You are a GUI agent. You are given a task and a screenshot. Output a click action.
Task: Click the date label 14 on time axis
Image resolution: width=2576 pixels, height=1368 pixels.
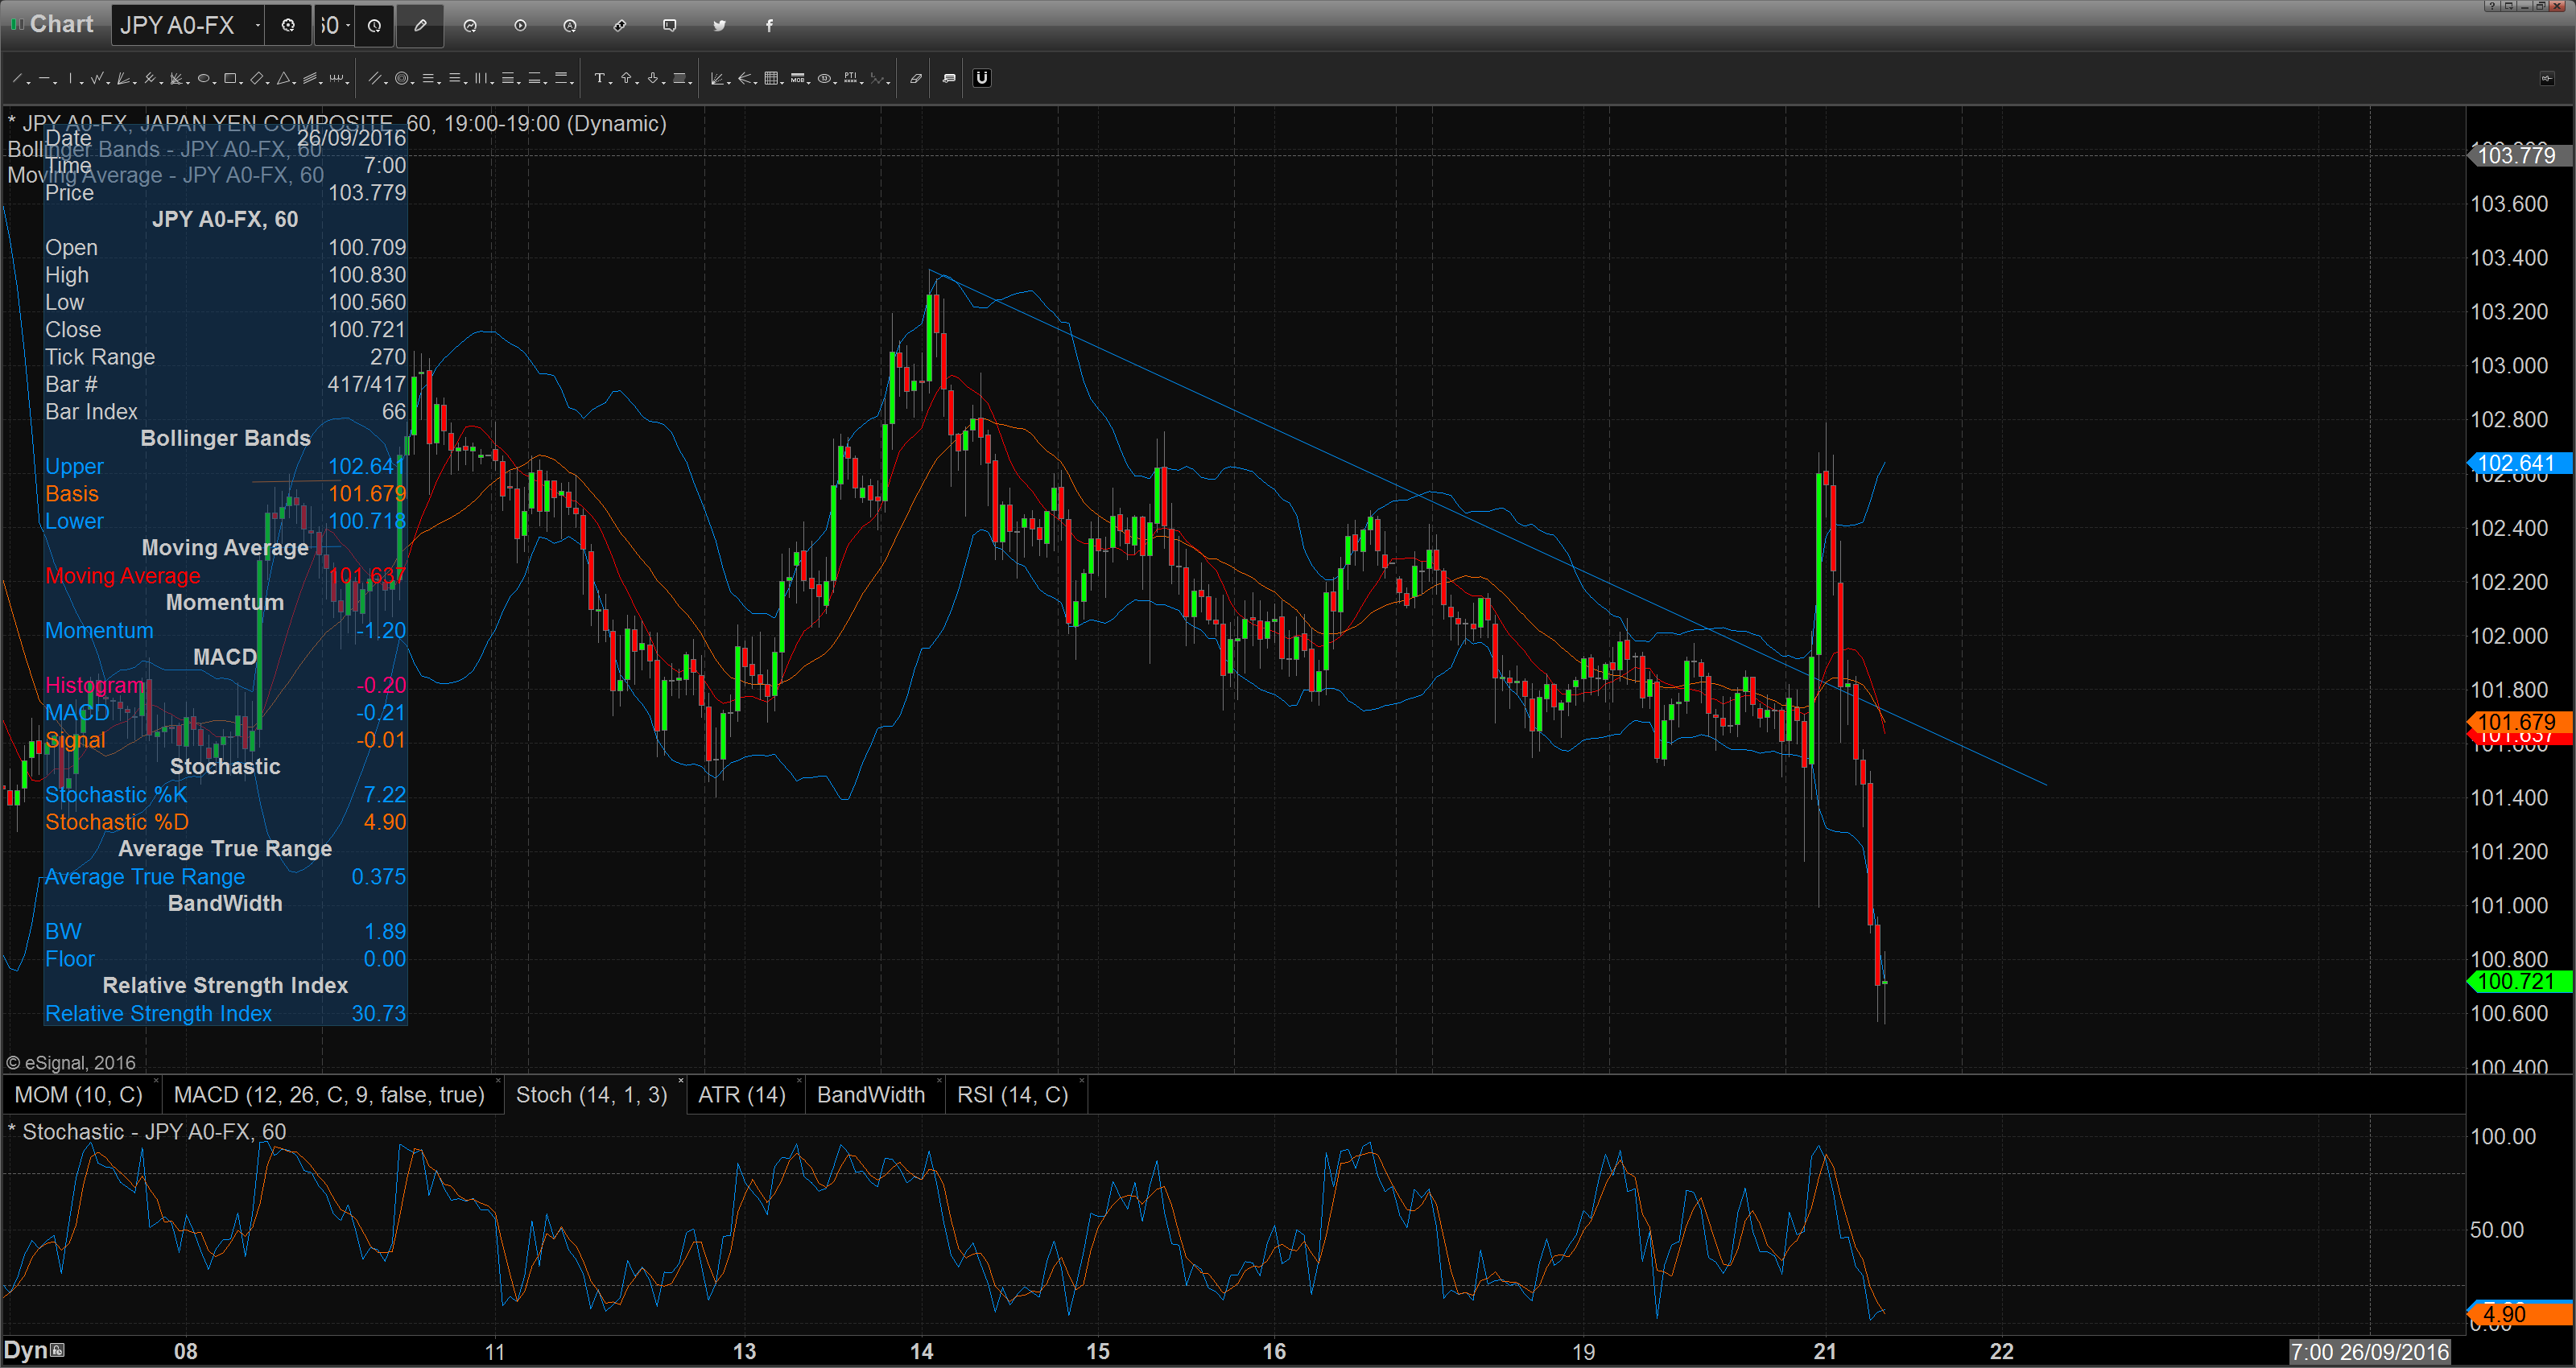[x=921, y=1351]
